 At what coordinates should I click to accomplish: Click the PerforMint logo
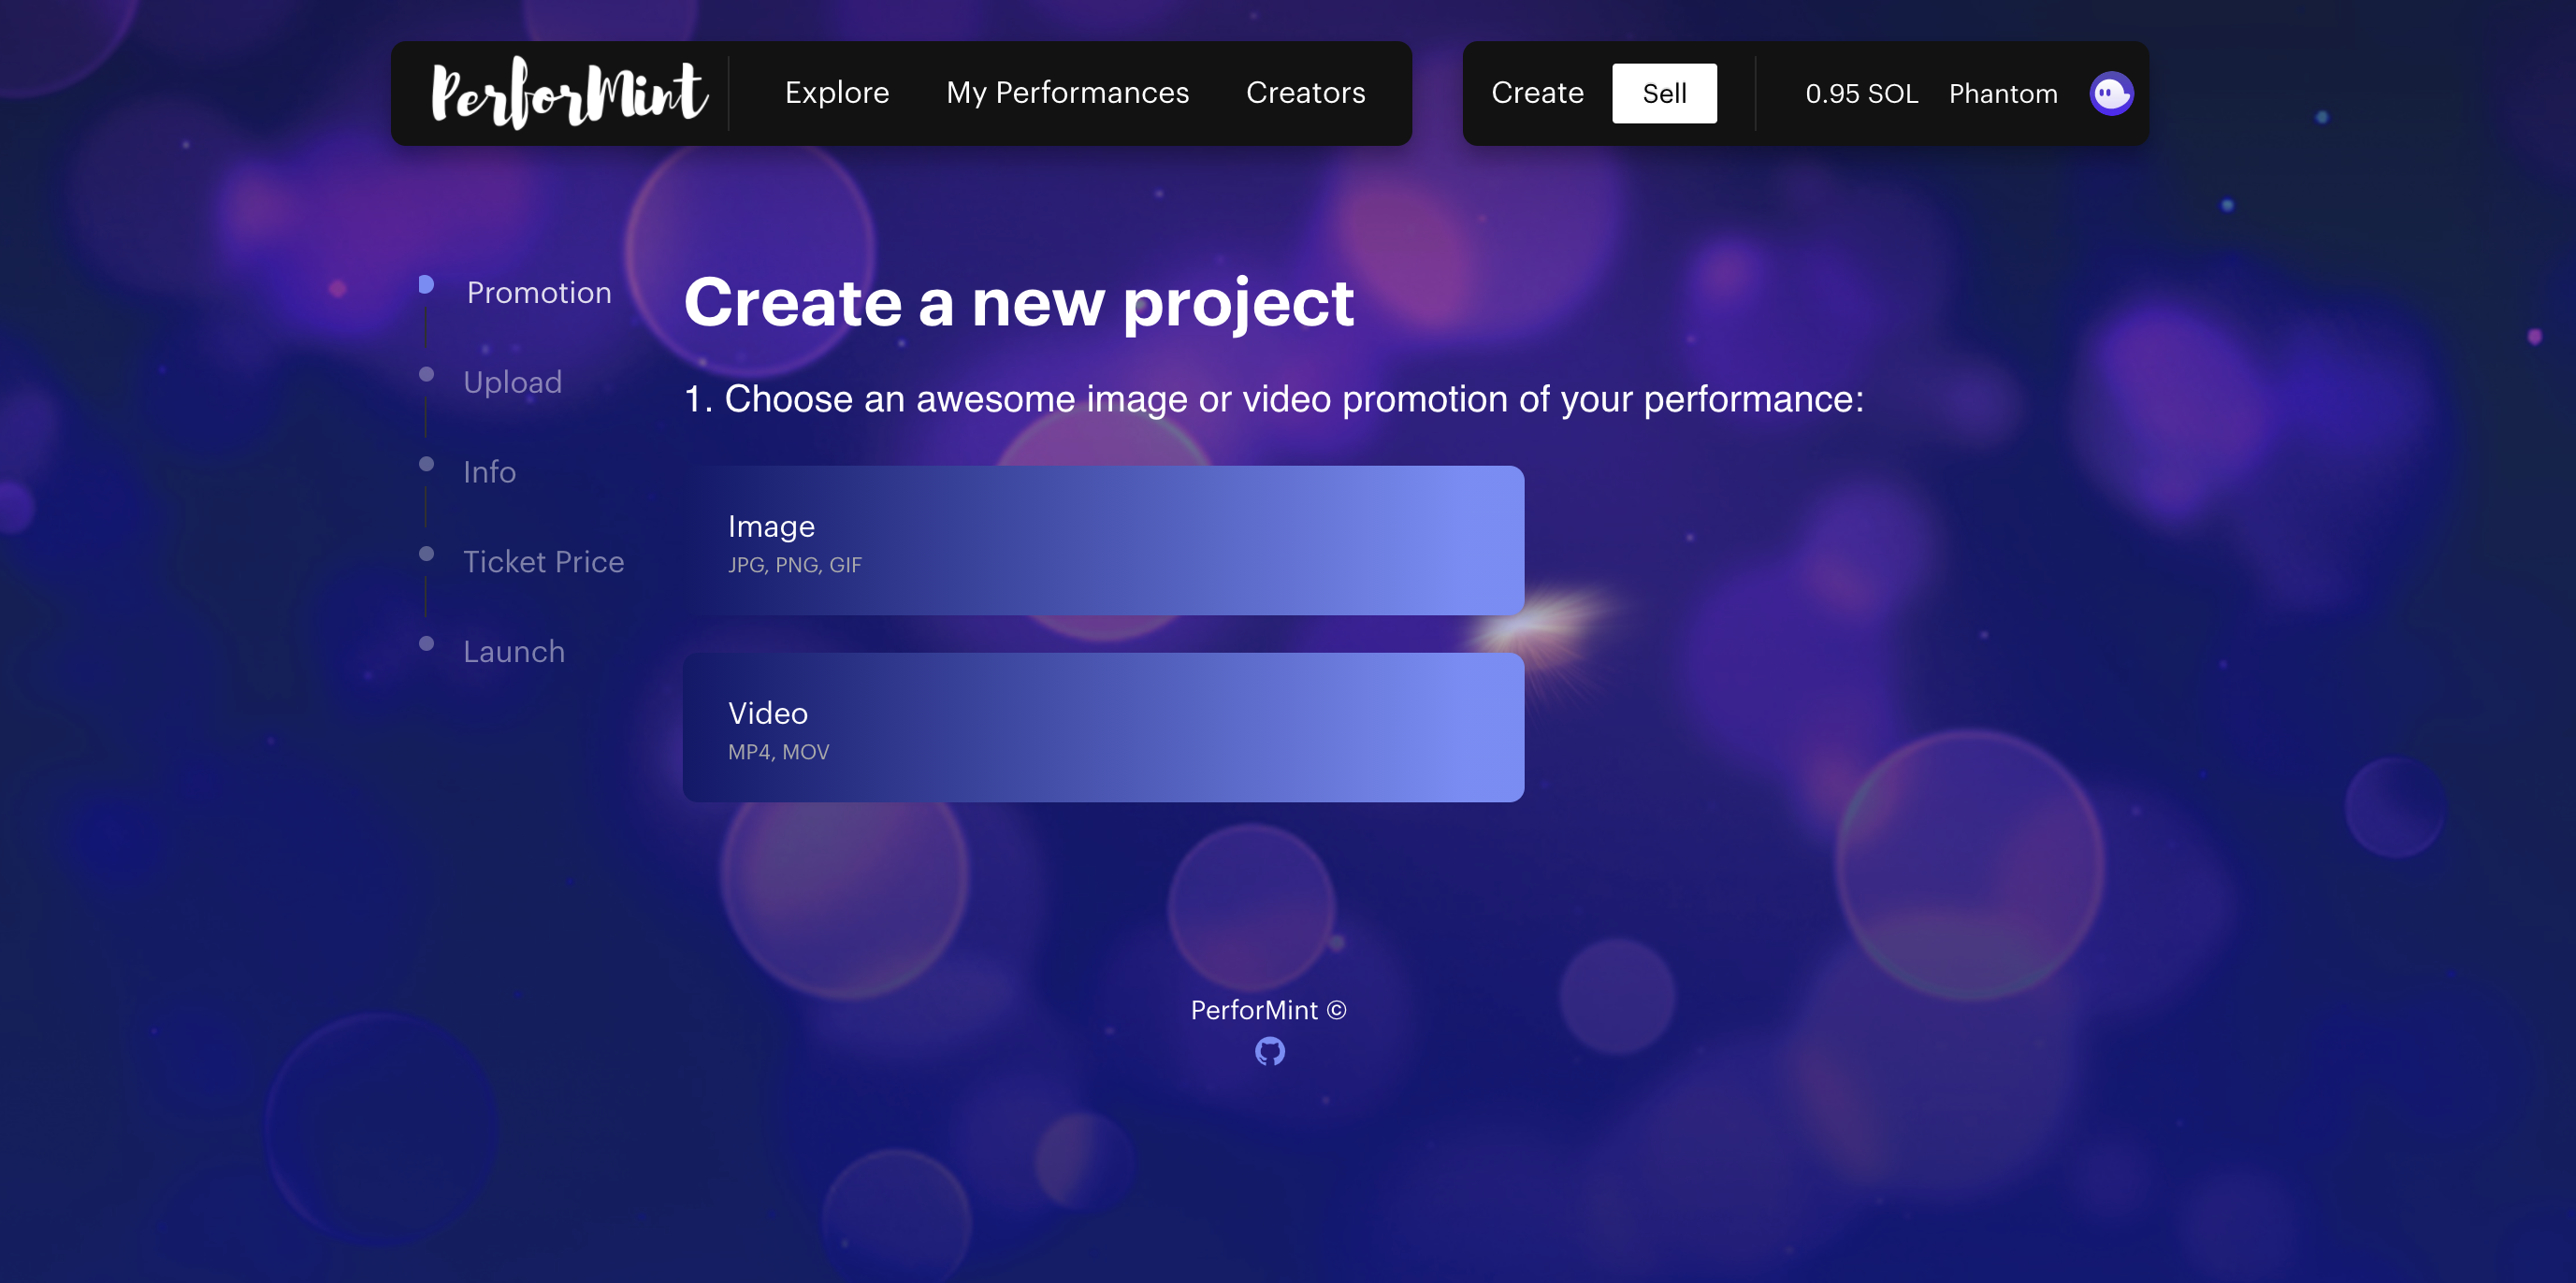(569, 93)
